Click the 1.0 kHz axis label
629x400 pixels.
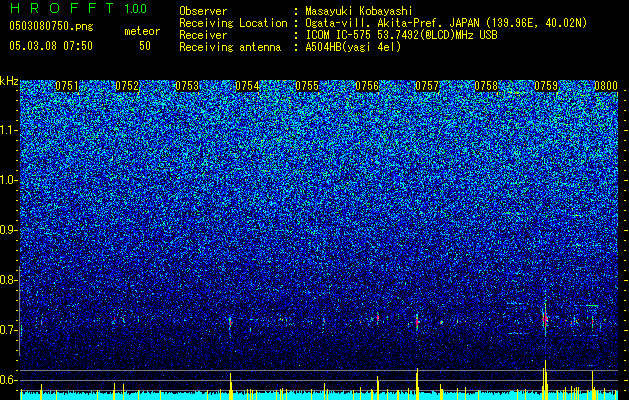pos(9,180)
